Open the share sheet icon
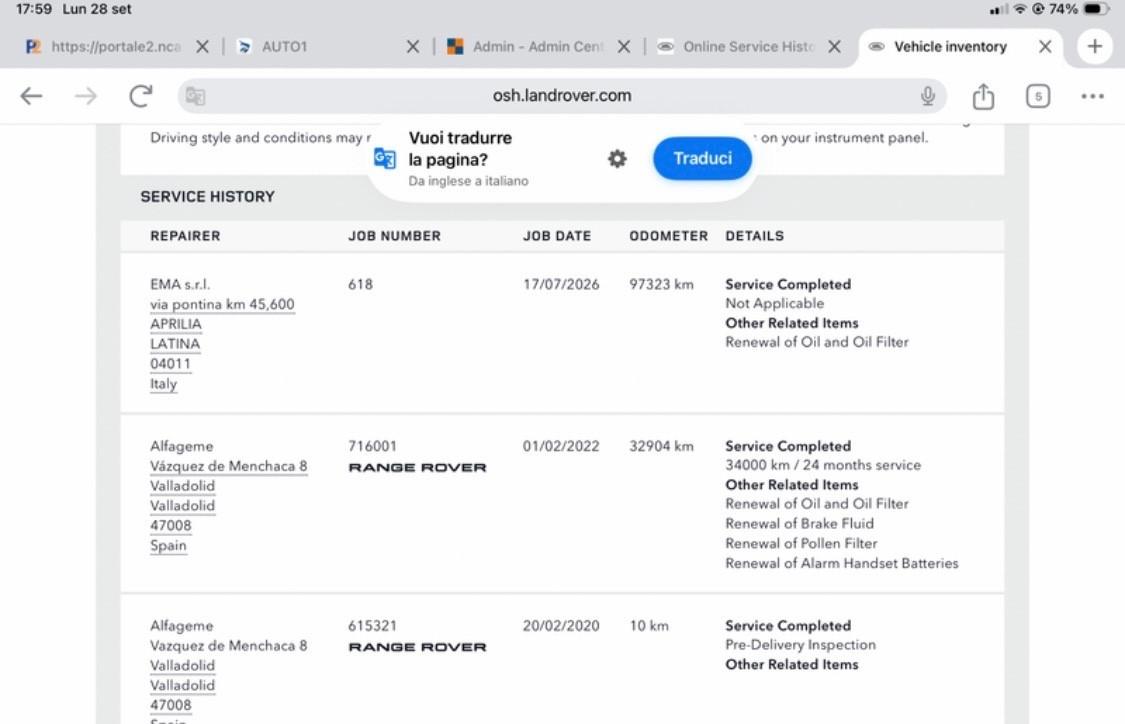The image size is (1125, 724). point(983,95)
